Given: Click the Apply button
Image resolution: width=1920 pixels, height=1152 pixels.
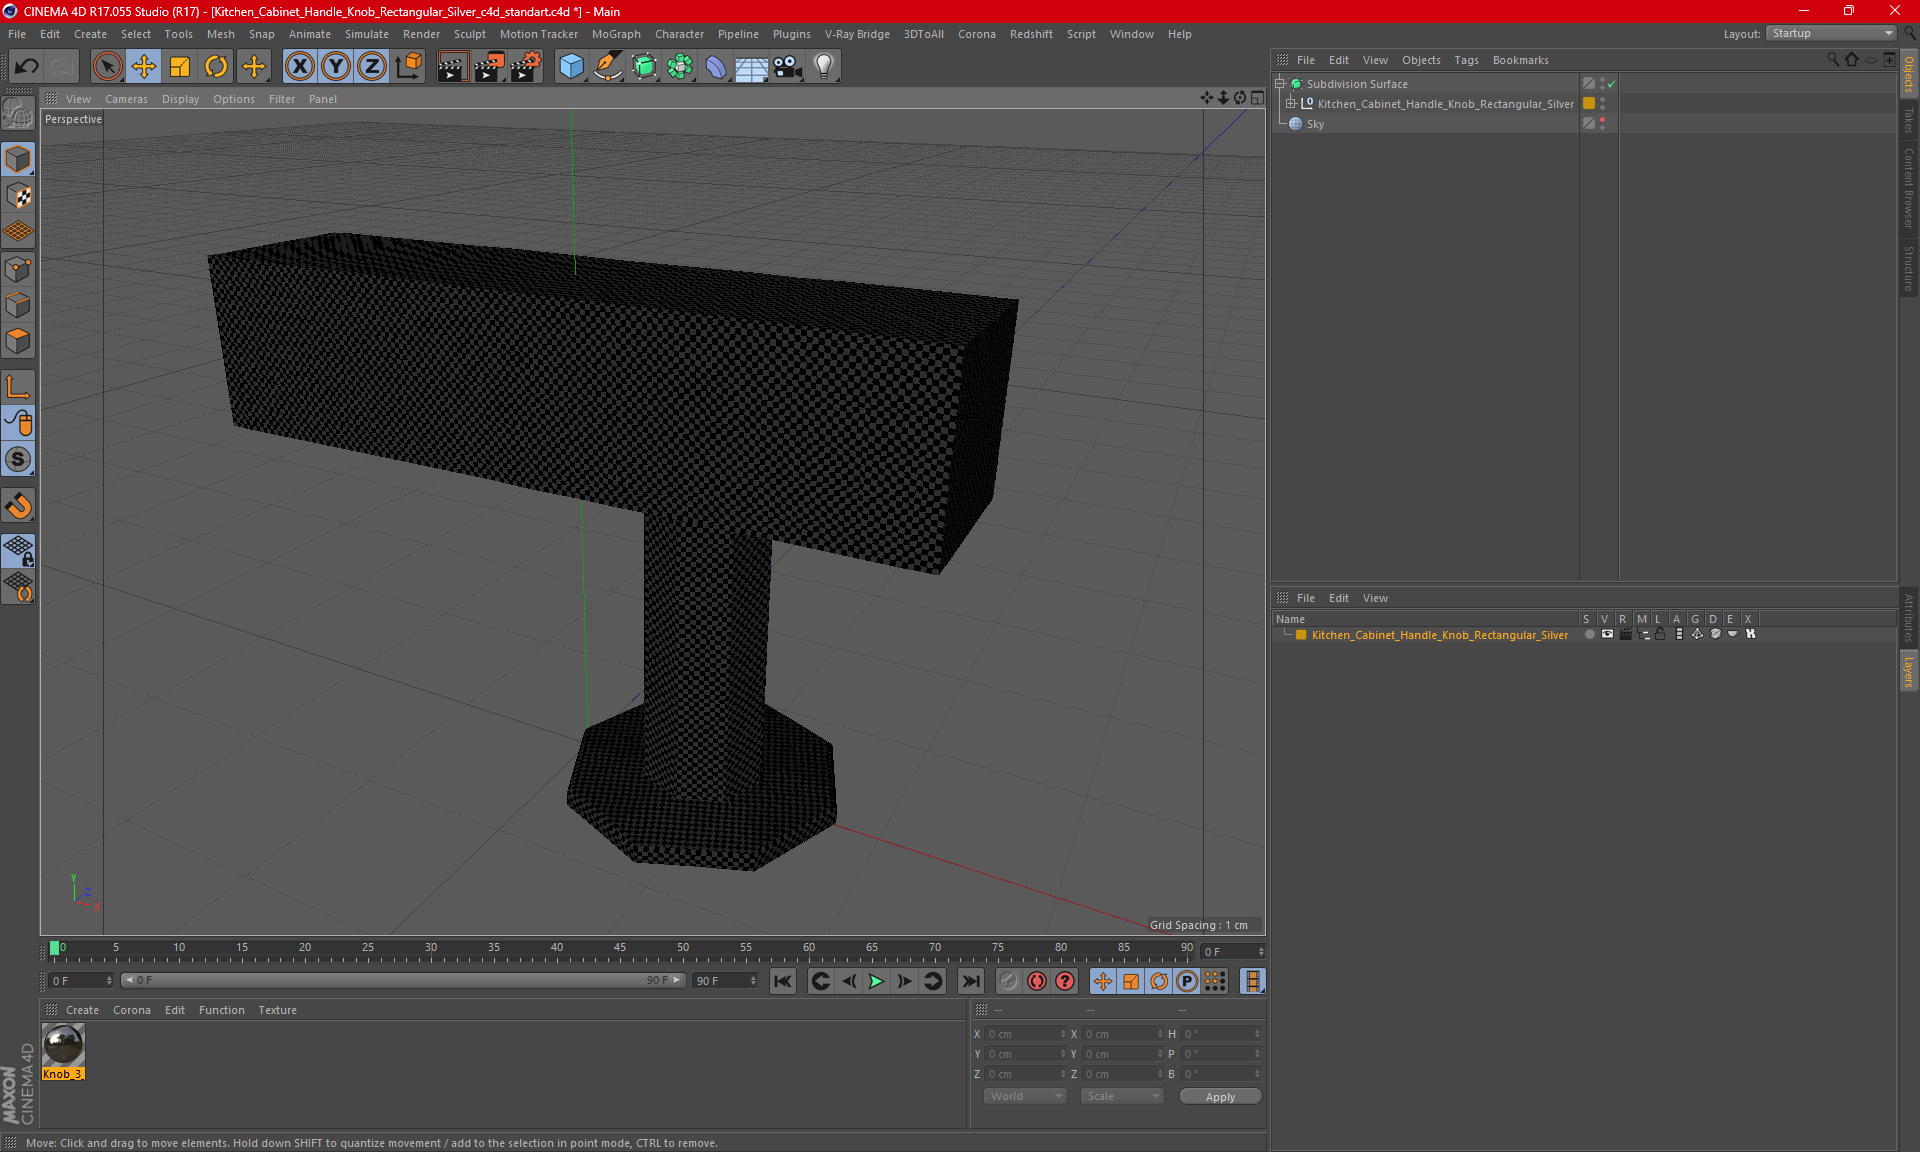Looking at the screenshot, I should (x=1220, y=1097).
